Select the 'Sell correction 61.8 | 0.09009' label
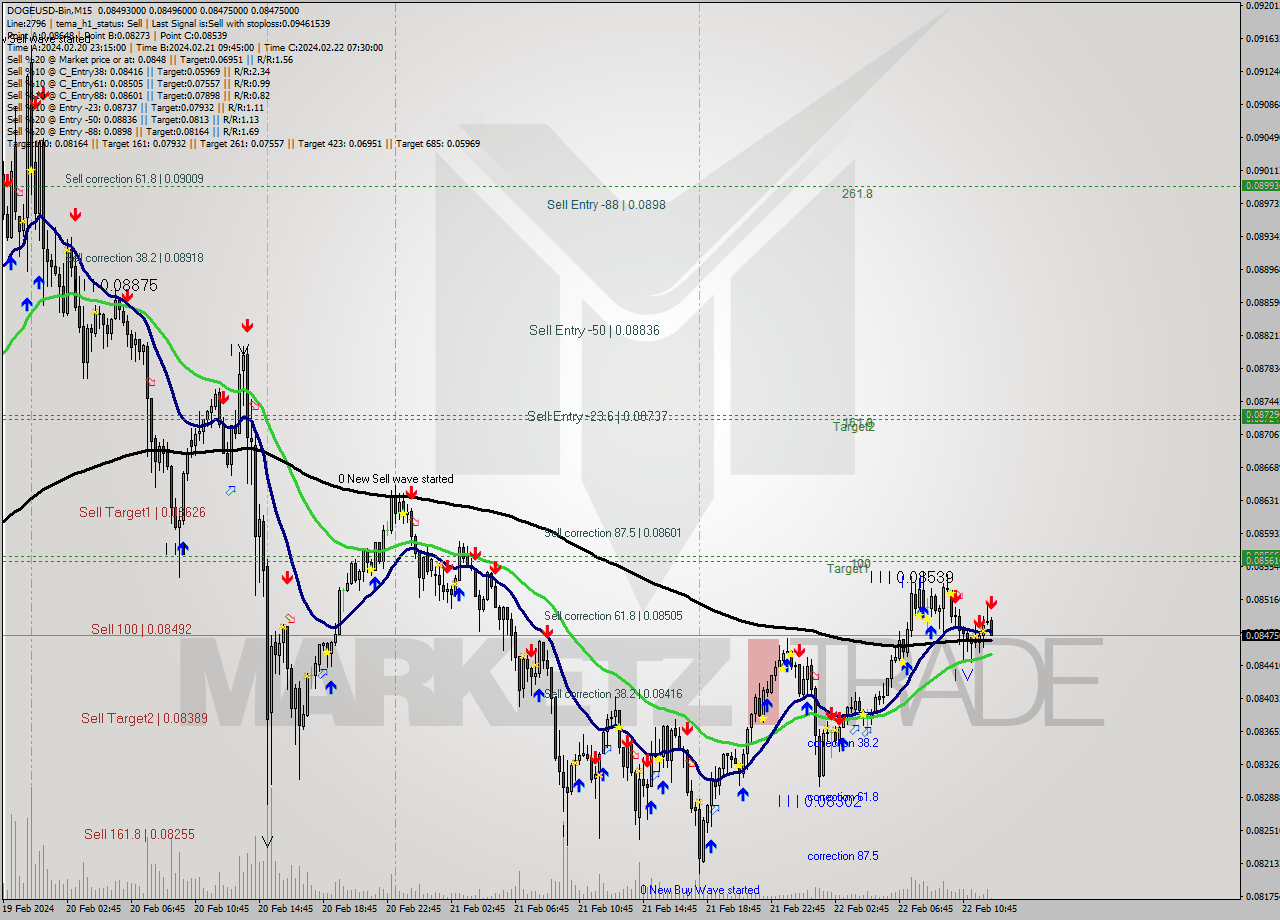Viewport: 1280px width, 920px height. (134, 179)
